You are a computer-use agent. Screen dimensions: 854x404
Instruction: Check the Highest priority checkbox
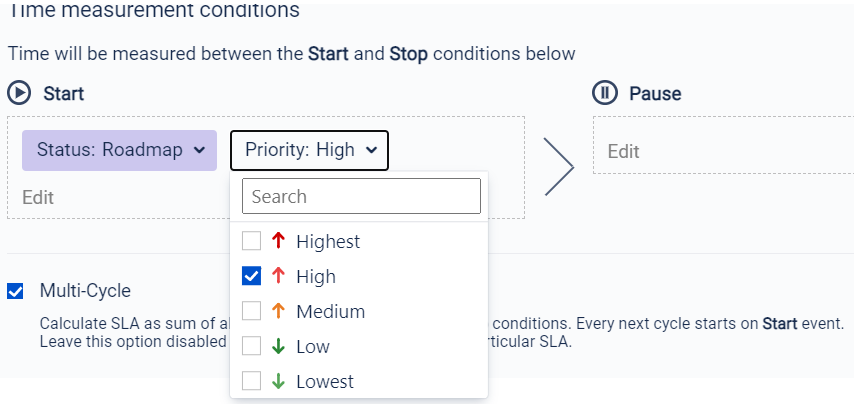pyautogui.click(x=252, y=241)
